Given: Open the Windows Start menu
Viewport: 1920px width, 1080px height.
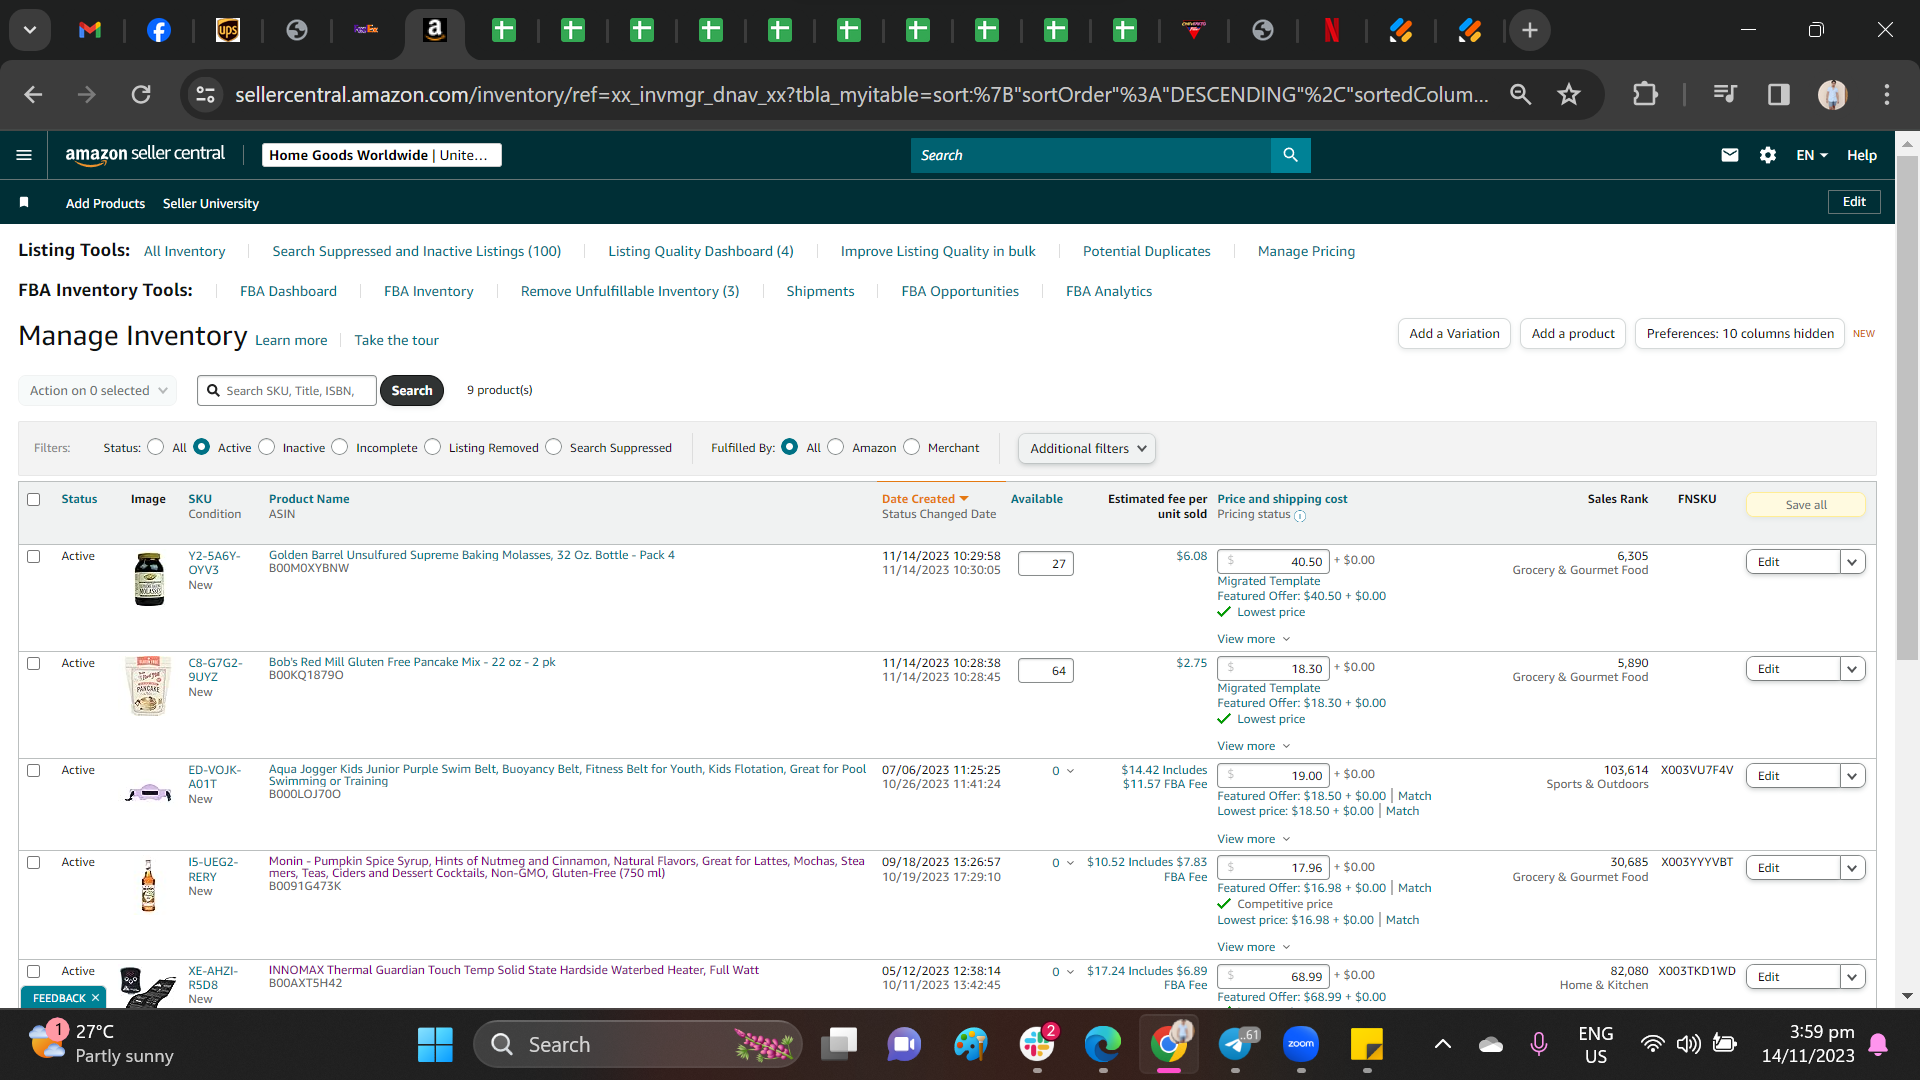Looking at the screenshot, I should pyautogui.click(x=435, y=1045).
